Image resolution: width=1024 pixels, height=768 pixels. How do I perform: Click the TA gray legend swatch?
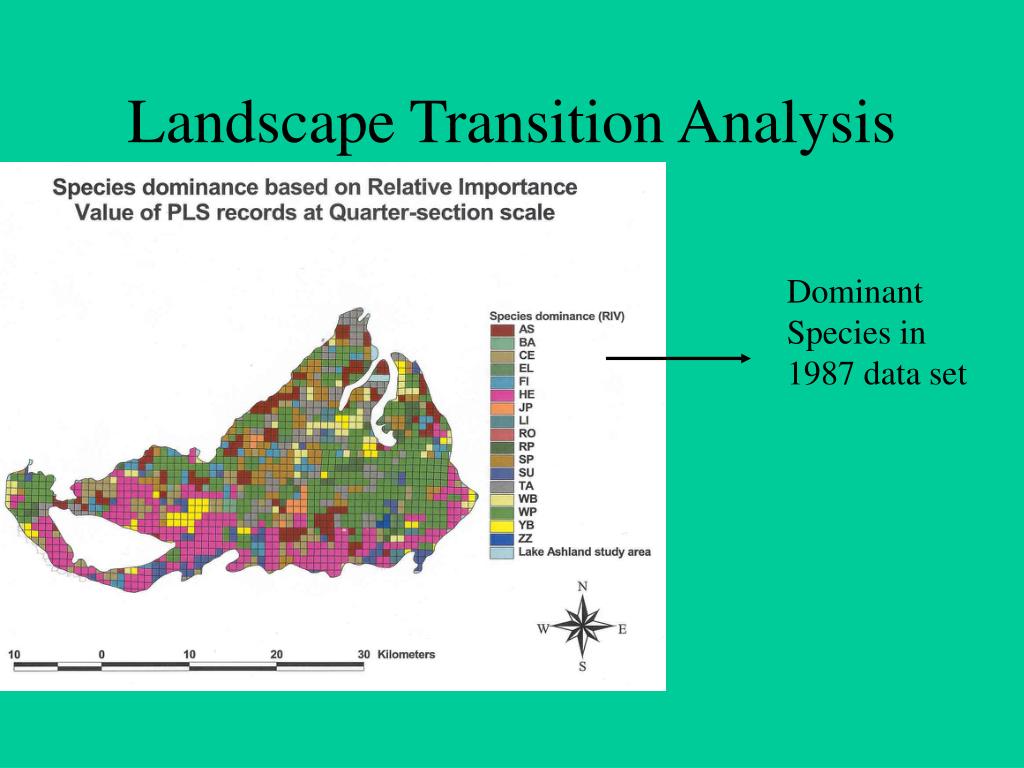[502, 486]
